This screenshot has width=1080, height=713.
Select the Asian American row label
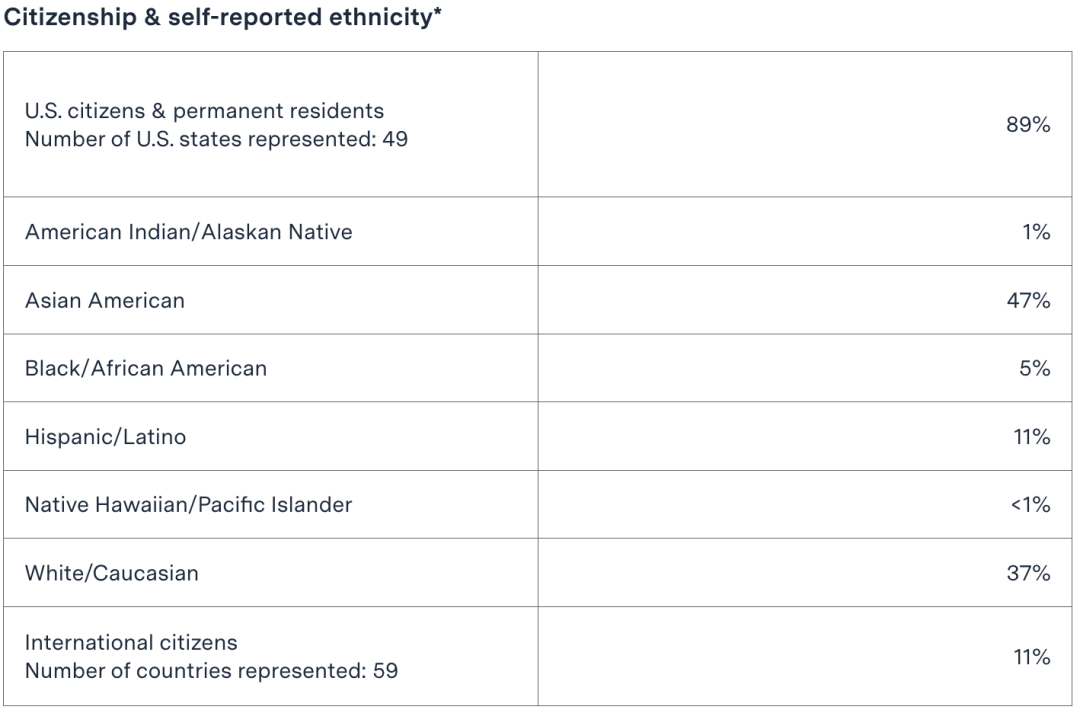tap(105, 300)
